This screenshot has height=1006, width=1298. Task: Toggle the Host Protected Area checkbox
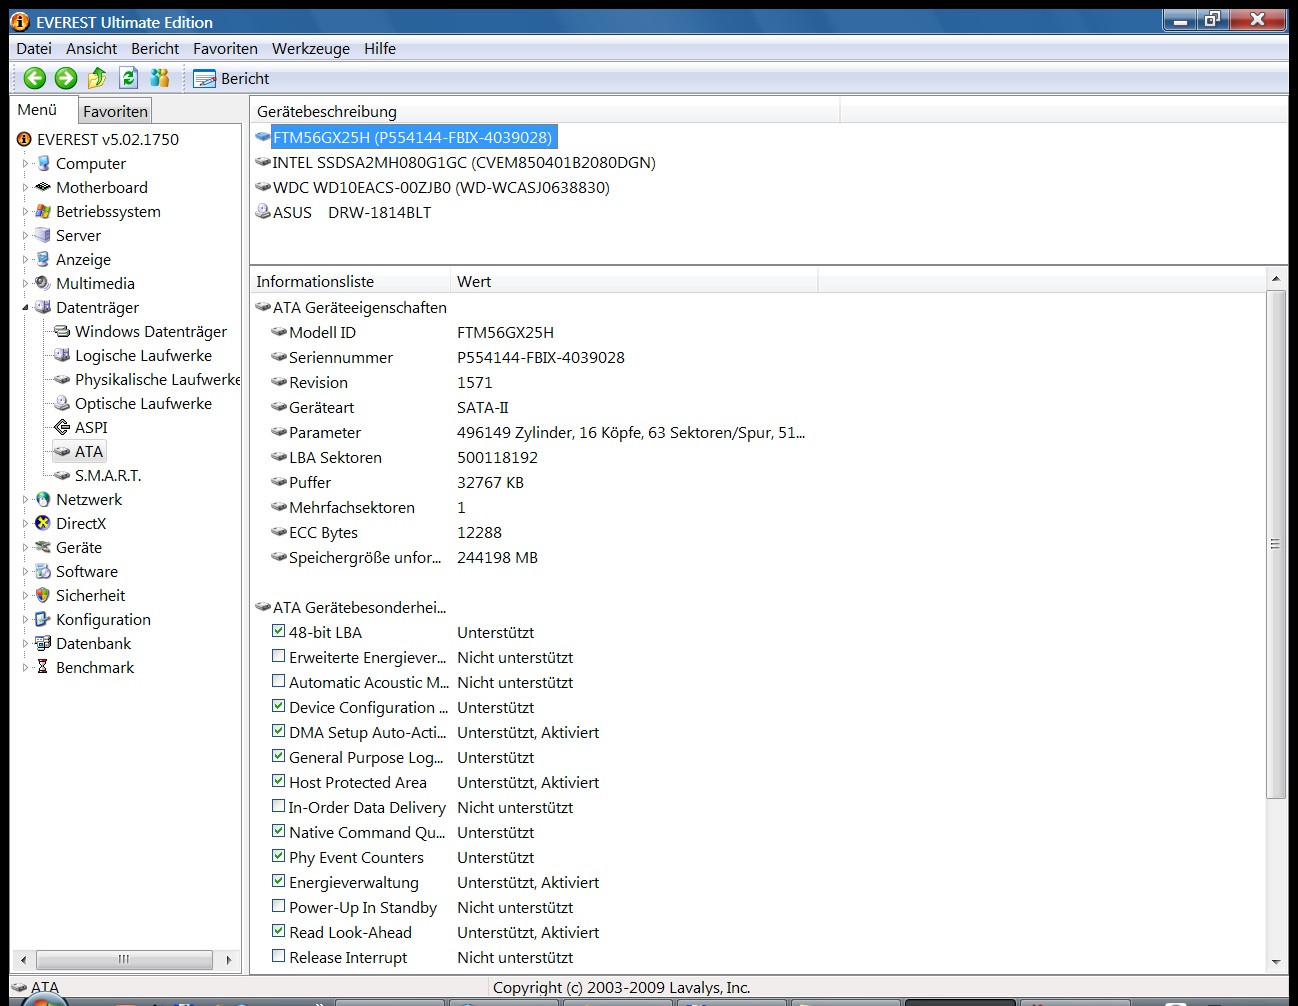coord(279,781)
